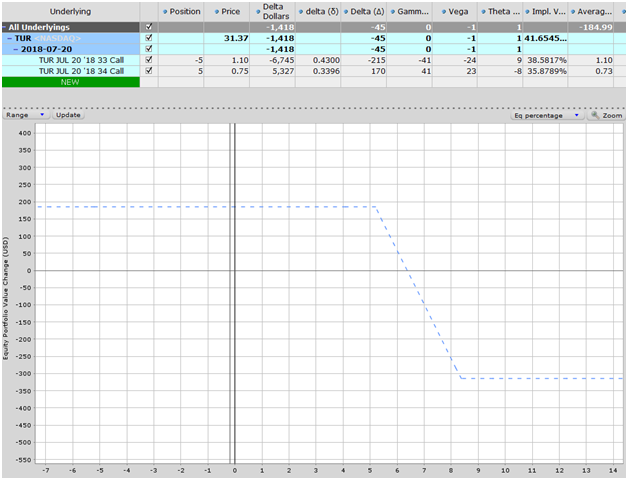Collapse the TUR underlying tree node
Screen dimensions: 628x480
tap(10, 38)
